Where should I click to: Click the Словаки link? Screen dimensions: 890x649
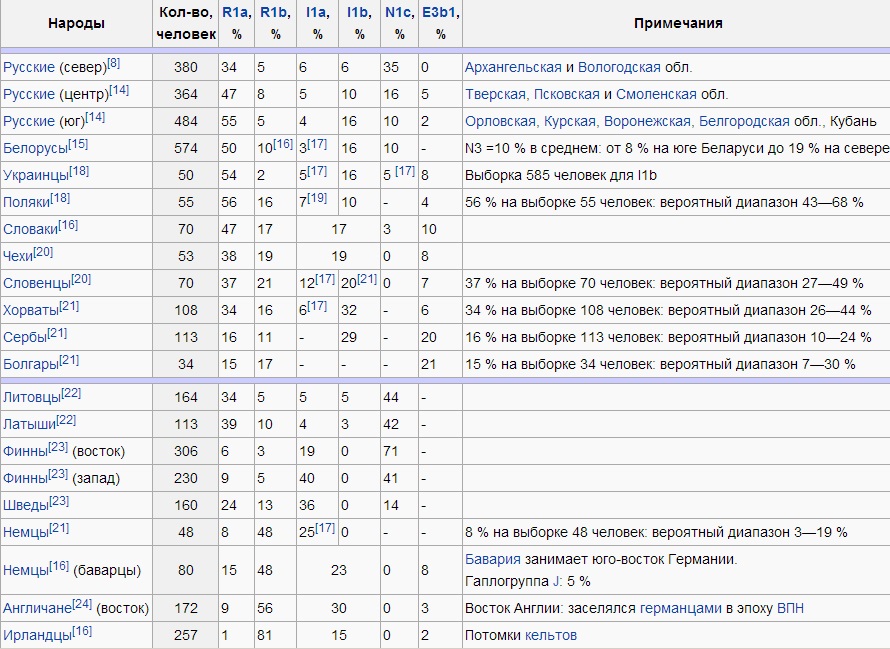point(31,229)
